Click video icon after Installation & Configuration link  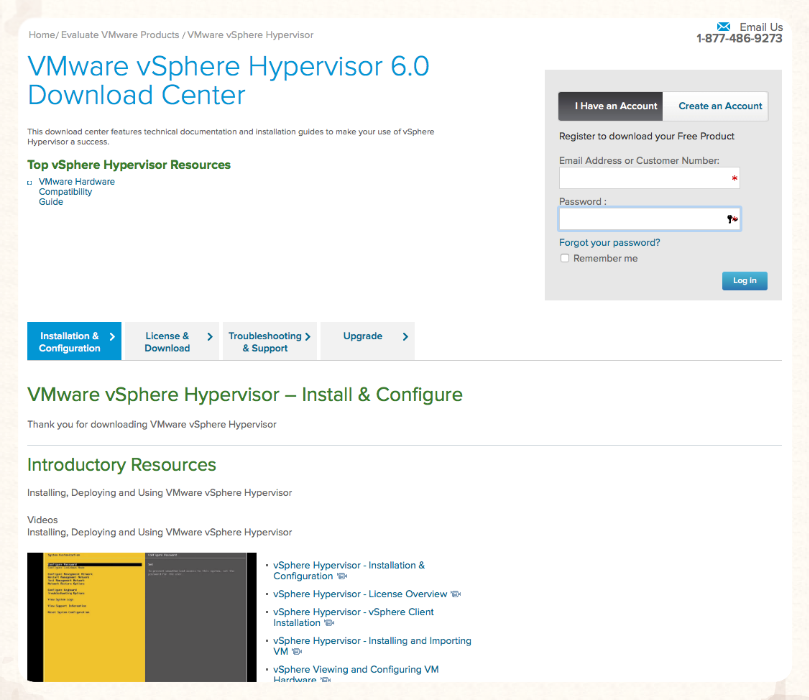point(342,576)
